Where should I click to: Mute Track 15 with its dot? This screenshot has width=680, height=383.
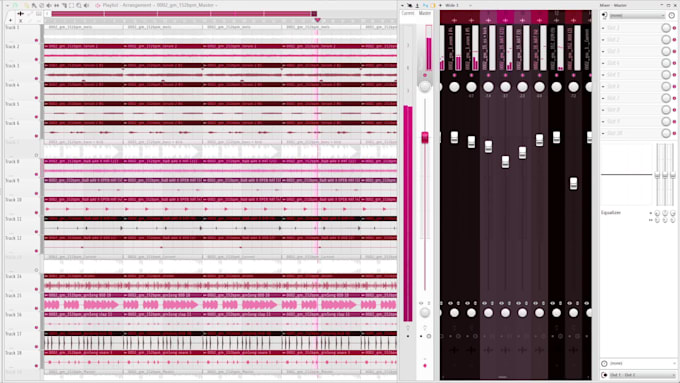click(x=36, y=308)
